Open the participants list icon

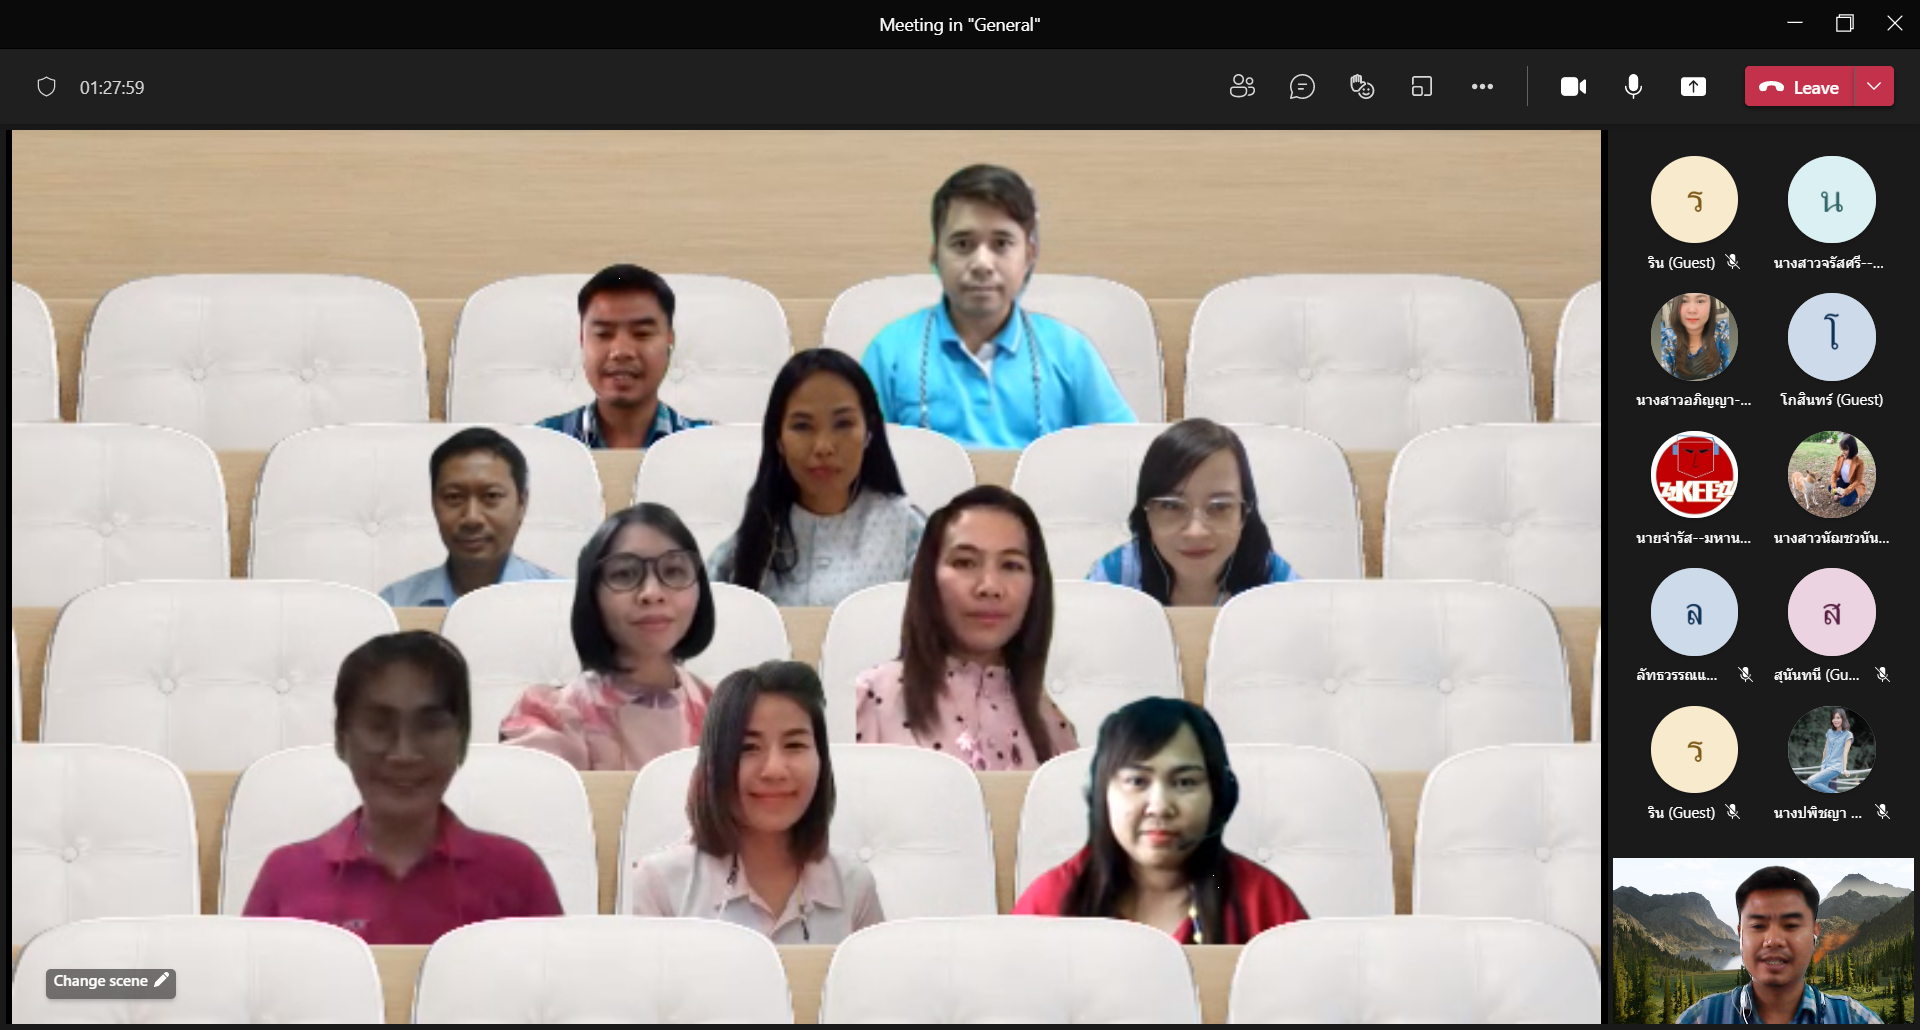[1242, 87]
